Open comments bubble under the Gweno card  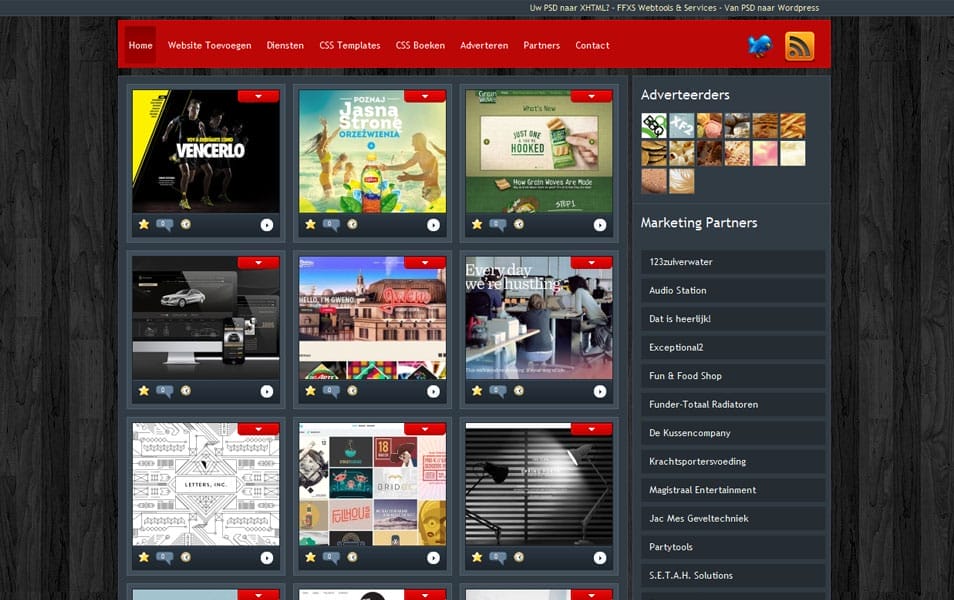pos(331,391)
